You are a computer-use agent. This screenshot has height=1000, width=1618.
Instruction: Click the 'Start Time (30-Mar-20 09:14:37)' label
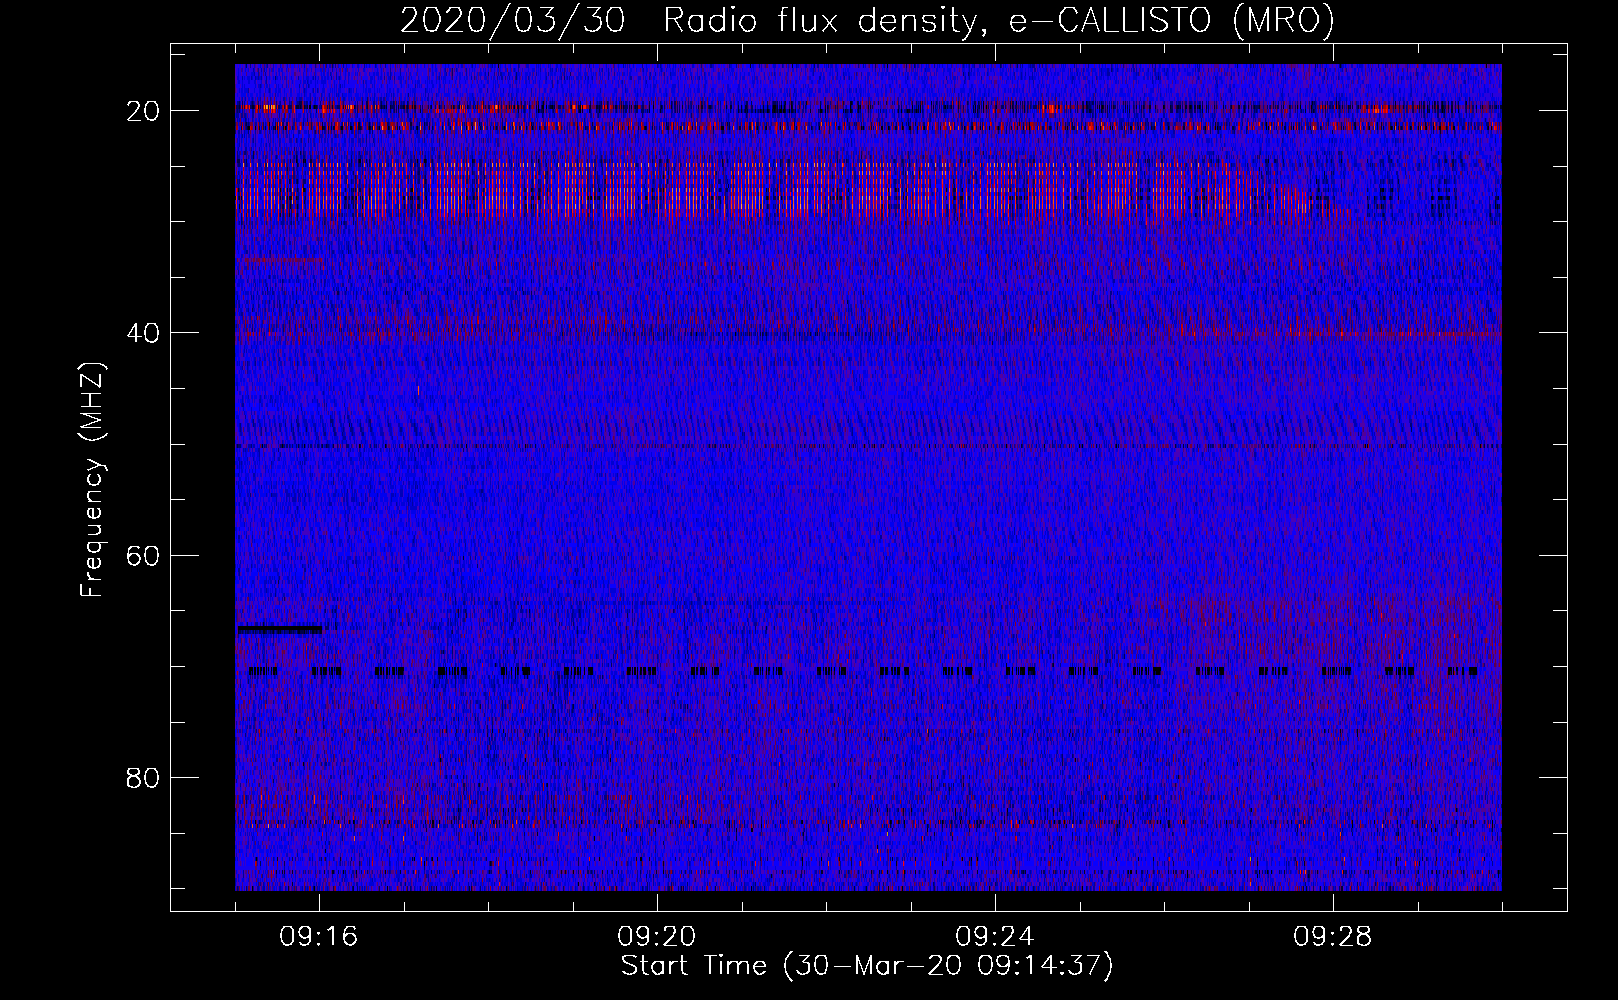867,966
